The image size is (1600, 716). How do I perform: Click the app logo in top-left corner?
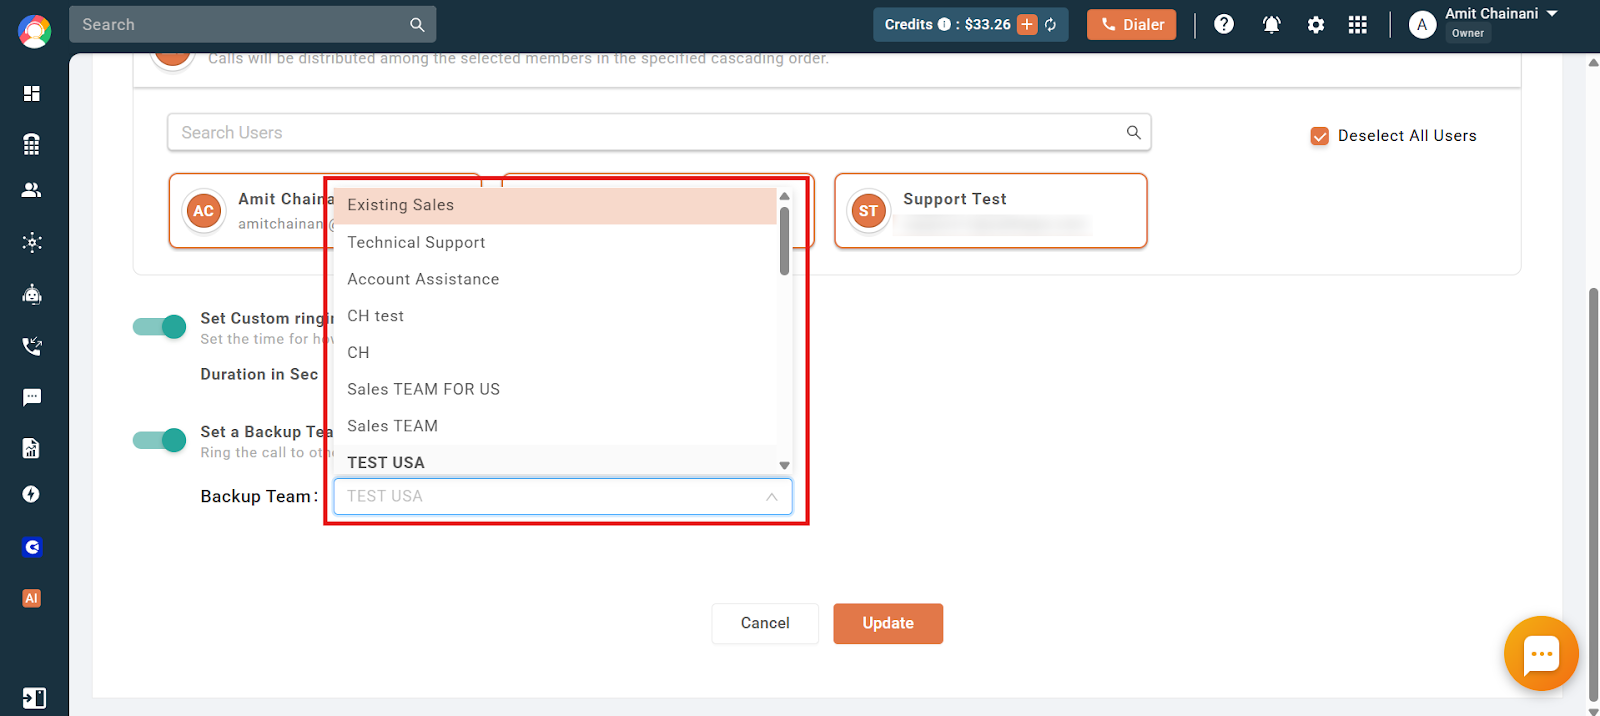click(x=34, y=32)
